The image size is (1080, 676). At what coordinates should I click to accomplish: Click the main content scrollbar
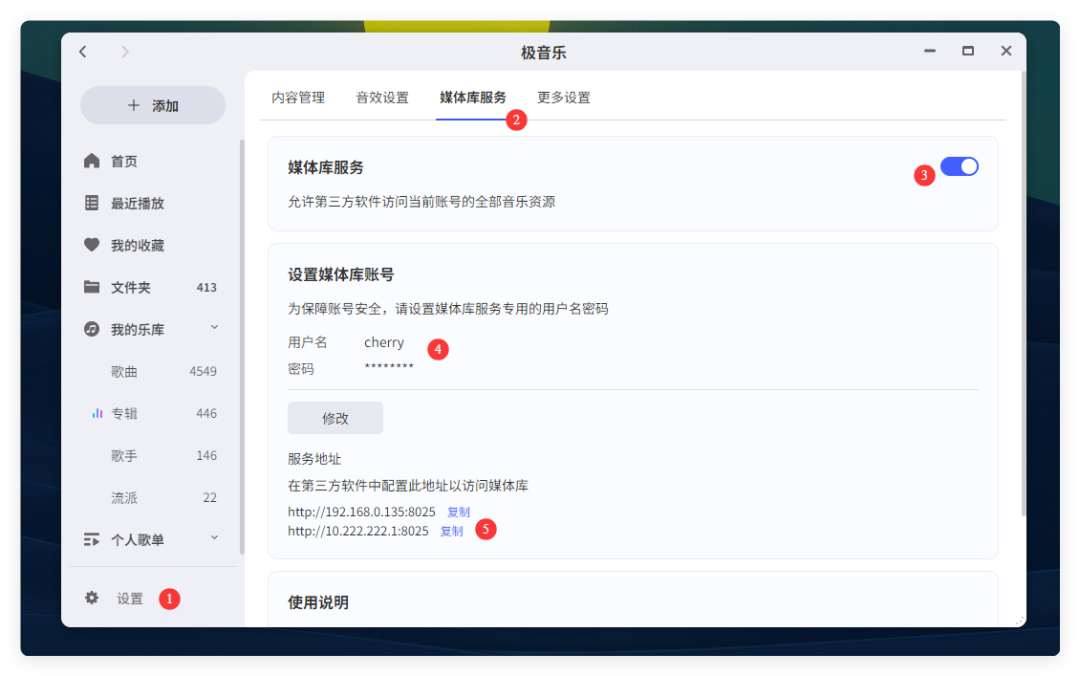(x=1024, y=293)
